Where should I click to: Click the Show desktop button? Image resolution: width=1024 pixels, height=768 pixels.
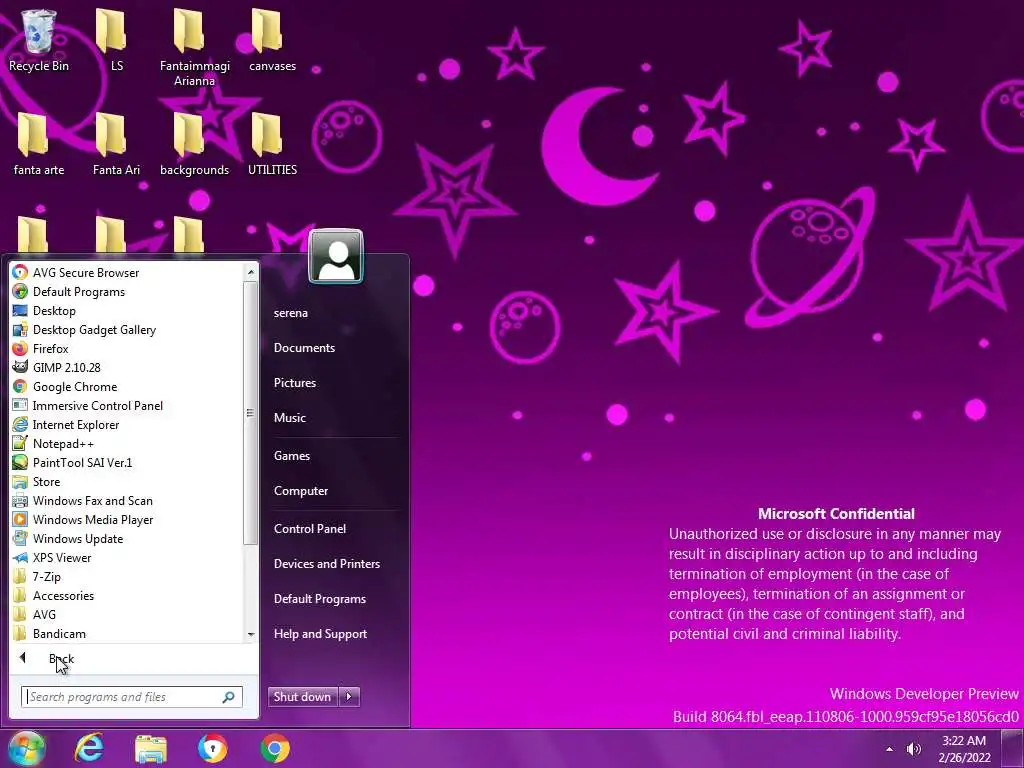click(x=1011, y=749)
